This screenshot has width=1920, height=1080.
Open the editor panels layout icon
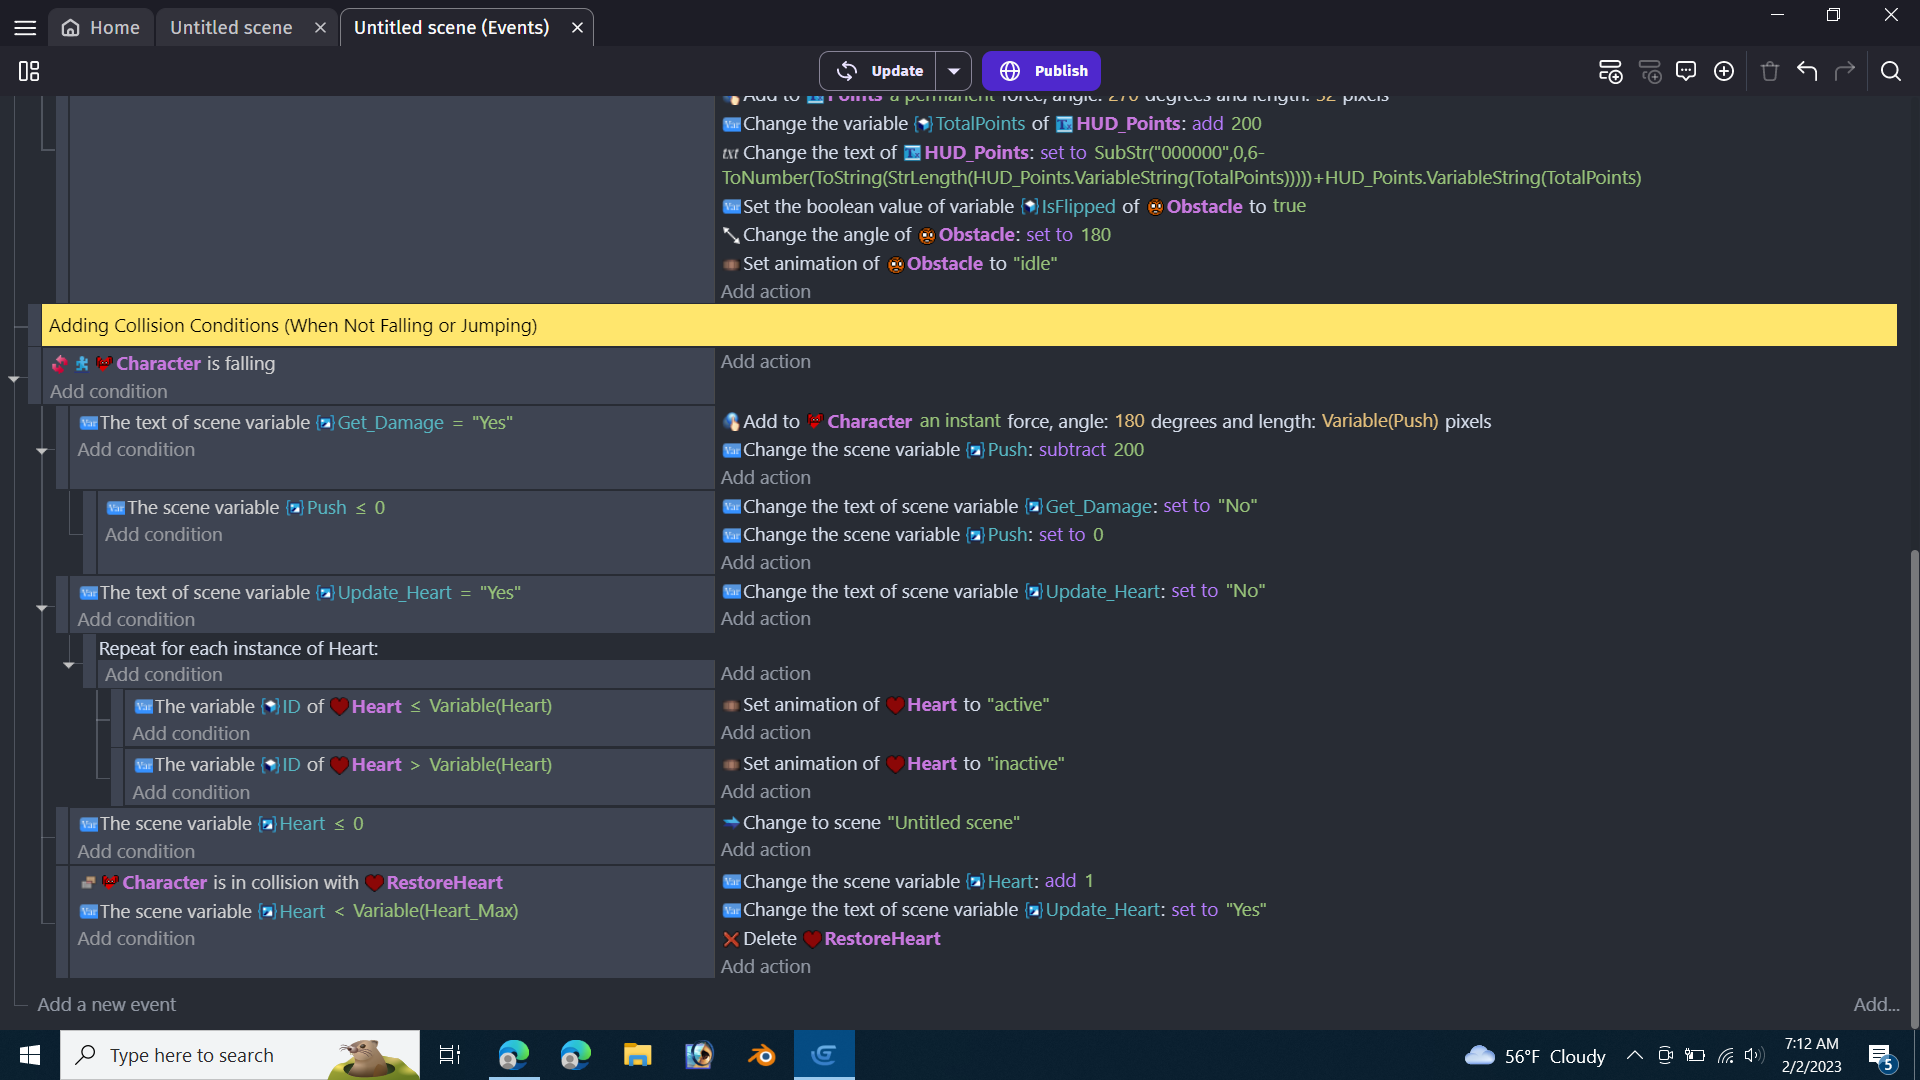[29, 71]
